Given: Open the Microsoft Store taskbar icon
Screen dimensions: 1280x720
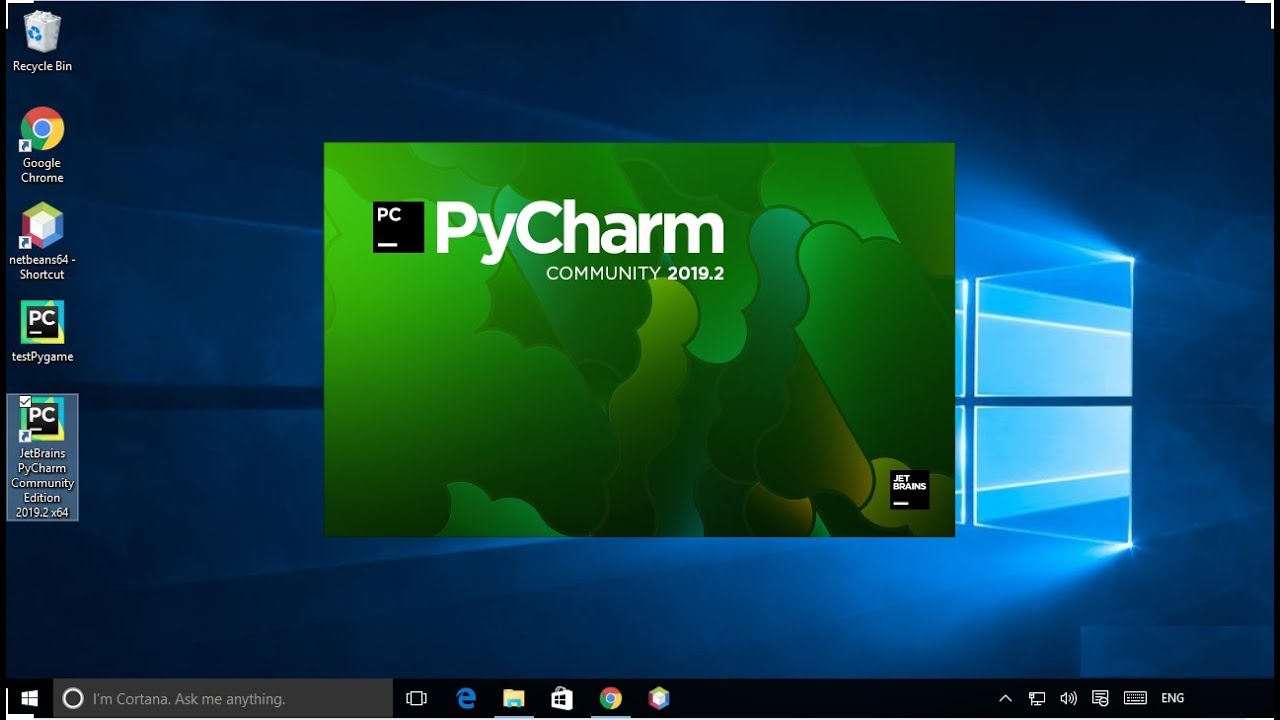Looking at the screenshot, I should [x=562, y=698].
